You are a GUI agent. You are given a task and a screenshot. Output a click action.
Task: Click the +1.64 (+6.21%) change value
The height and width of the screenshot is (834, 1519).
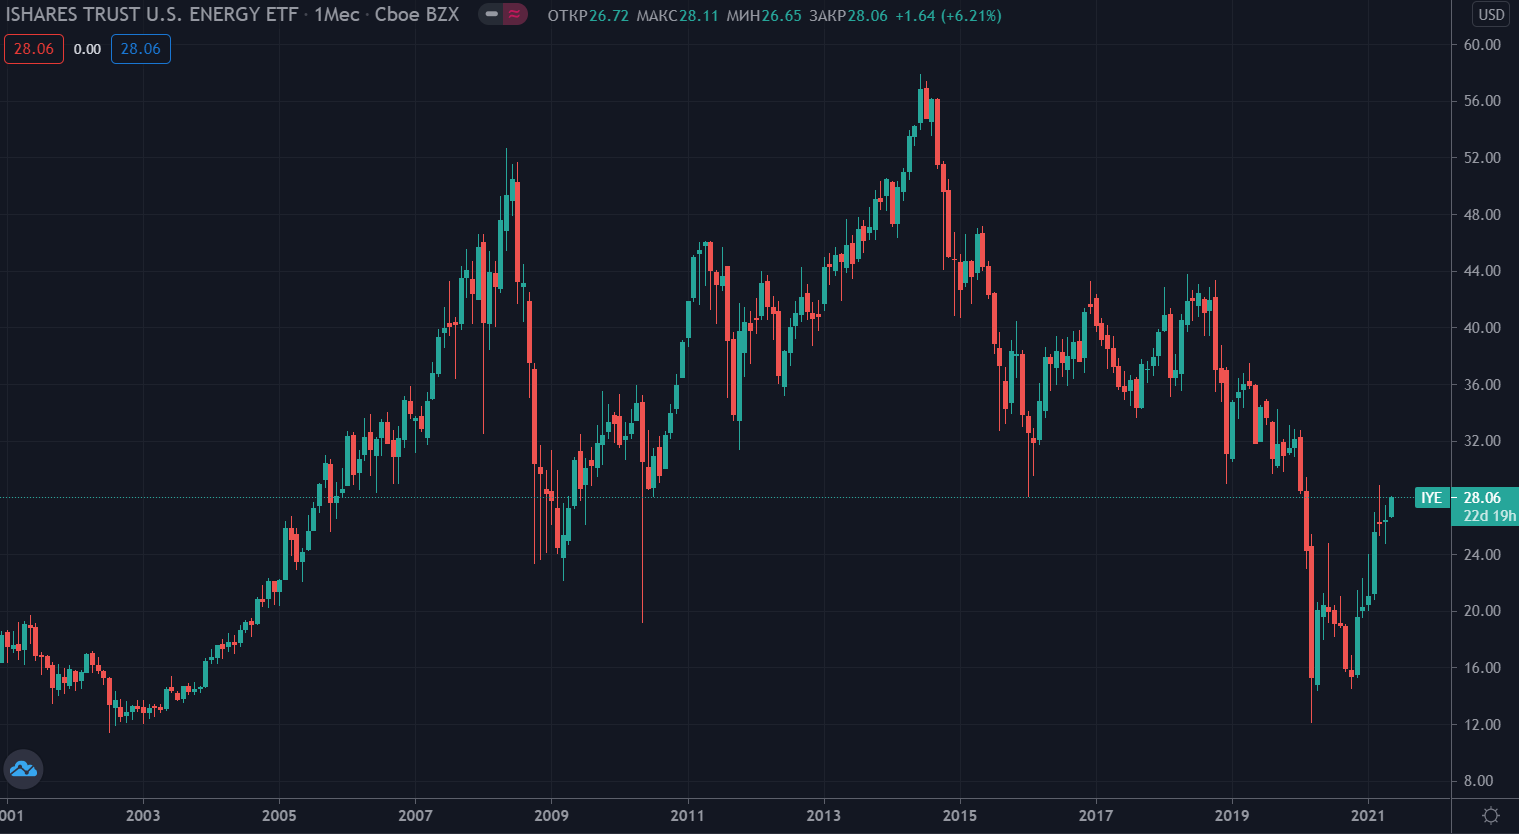point(948,16)
